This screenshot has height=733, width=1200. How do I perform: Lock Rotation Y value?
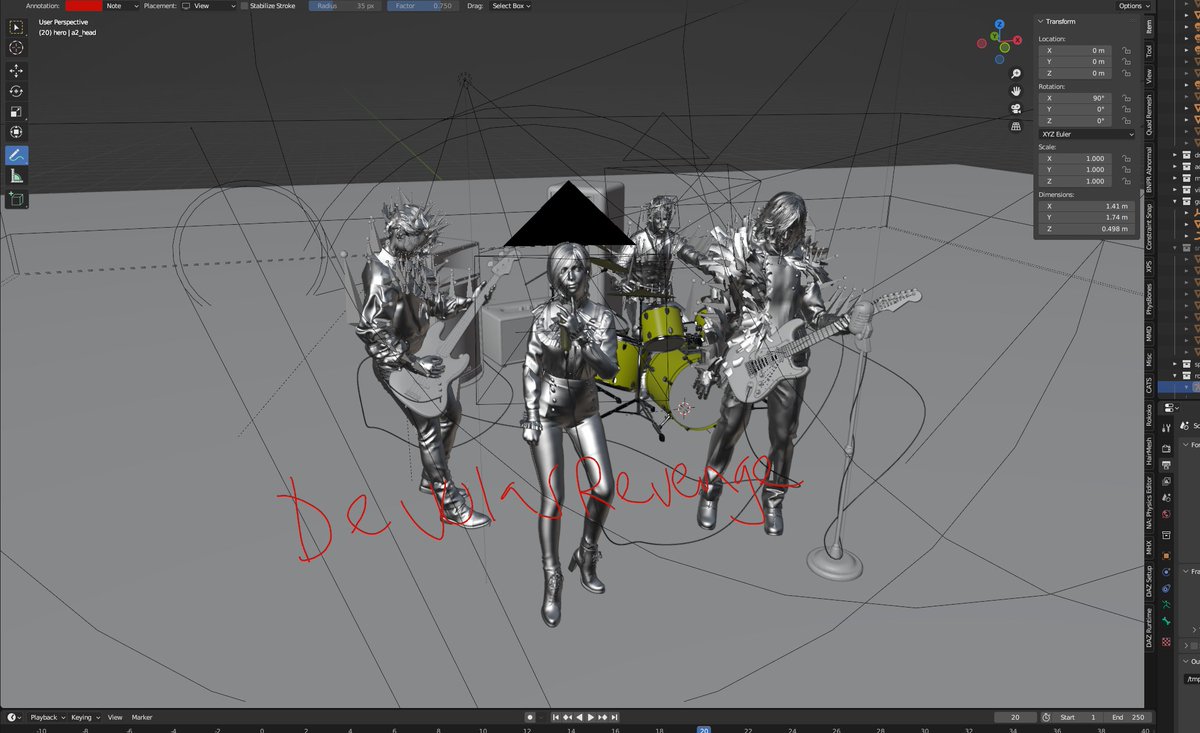(1126, 109)
